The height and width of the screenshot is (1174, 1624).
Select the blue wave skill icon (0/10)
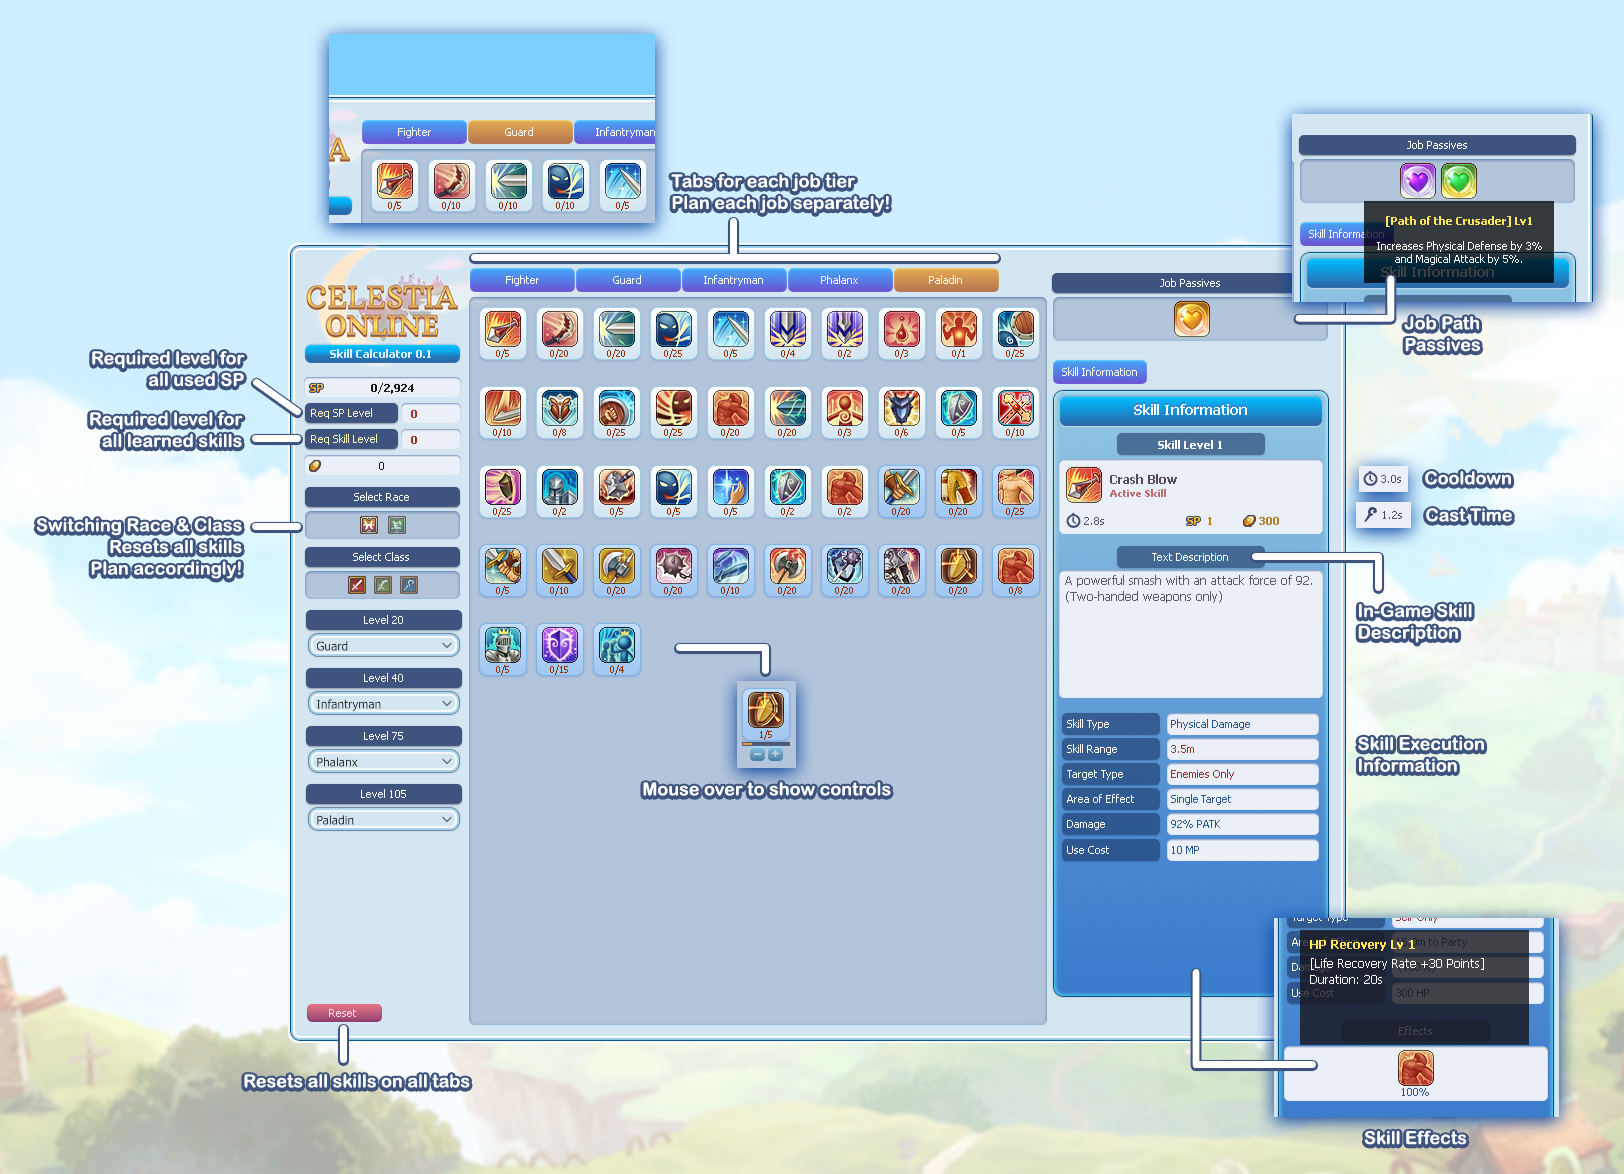pos(730,565)
